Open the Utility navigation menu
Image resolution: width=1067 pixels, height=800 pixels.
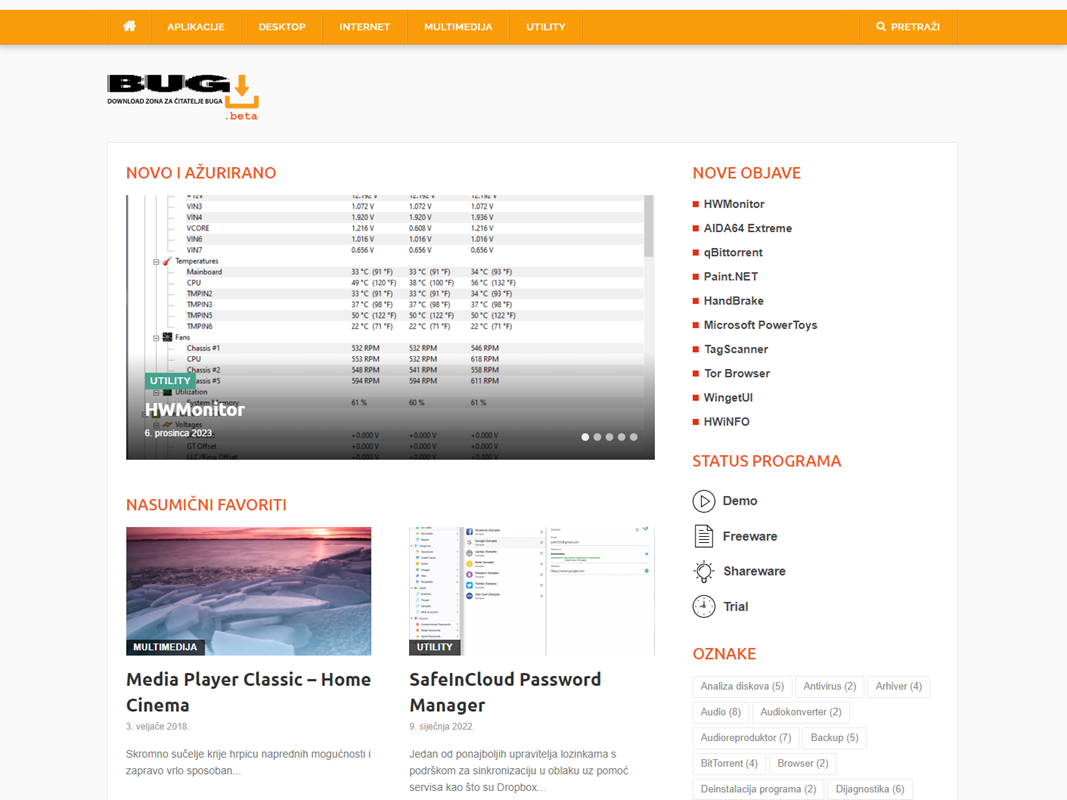[x=546, y=27]
